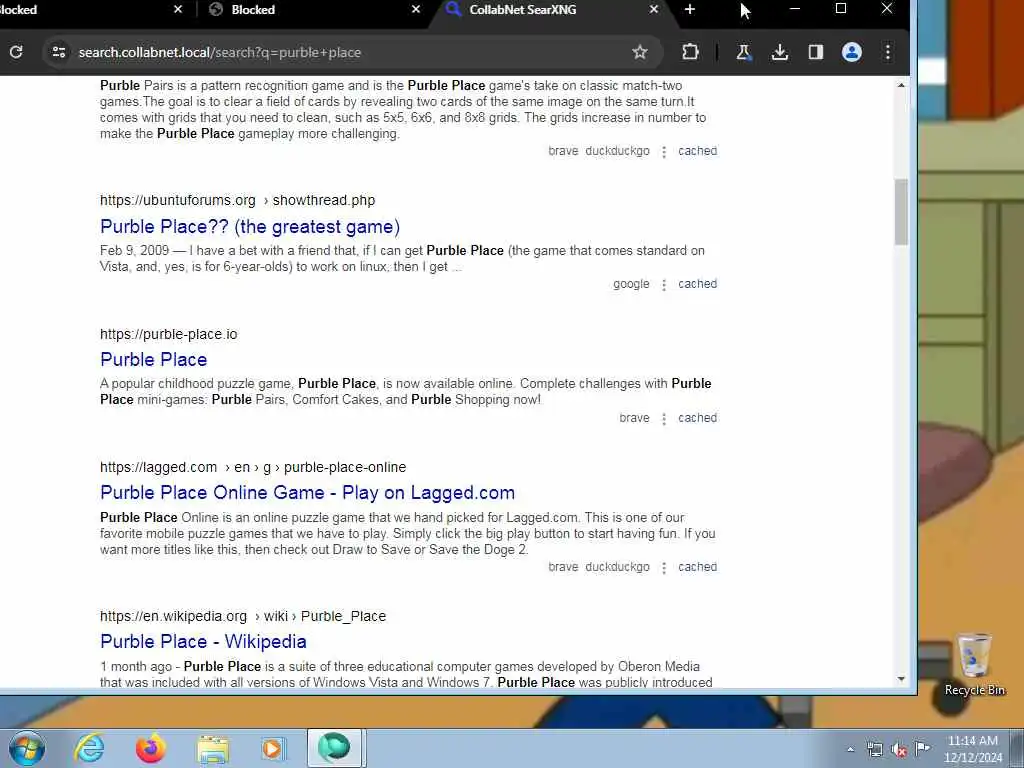This screenshot has height=768, width=1024.
Task: Expand options dots for ubuntuforums result
Action: click(664, 285)
